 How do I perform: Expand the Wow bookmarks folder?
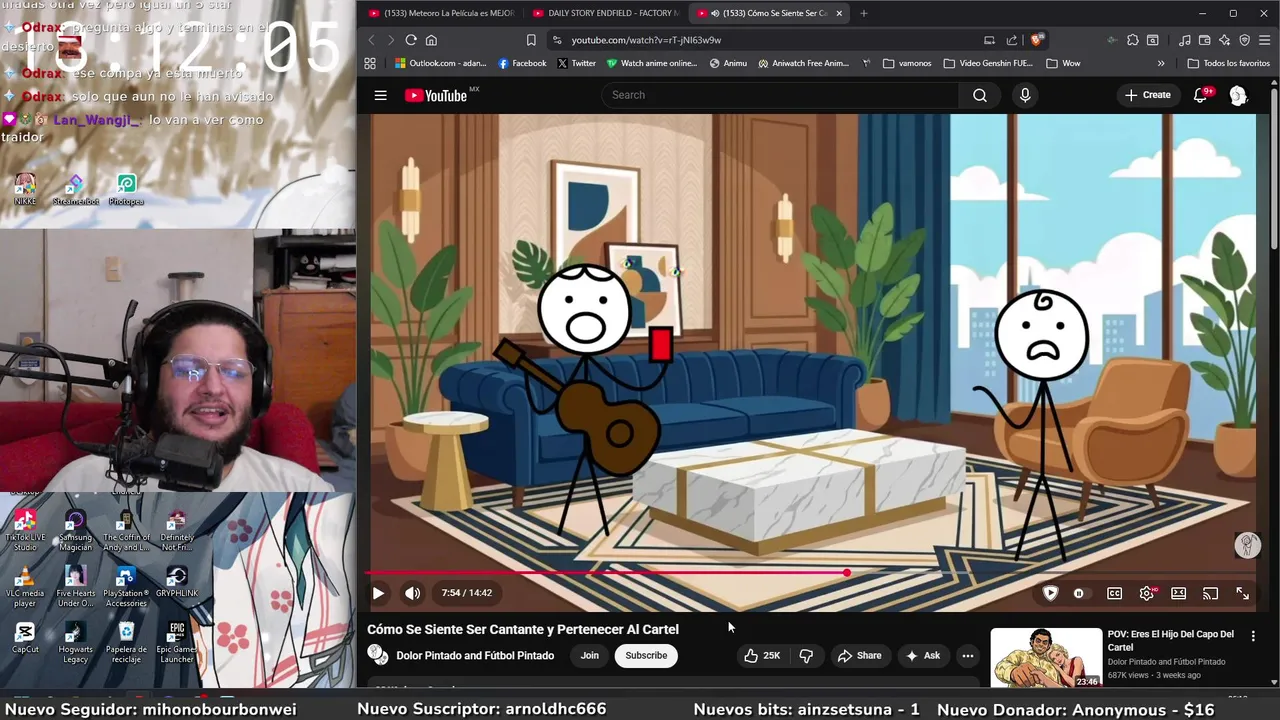[x=1063, y=63]
